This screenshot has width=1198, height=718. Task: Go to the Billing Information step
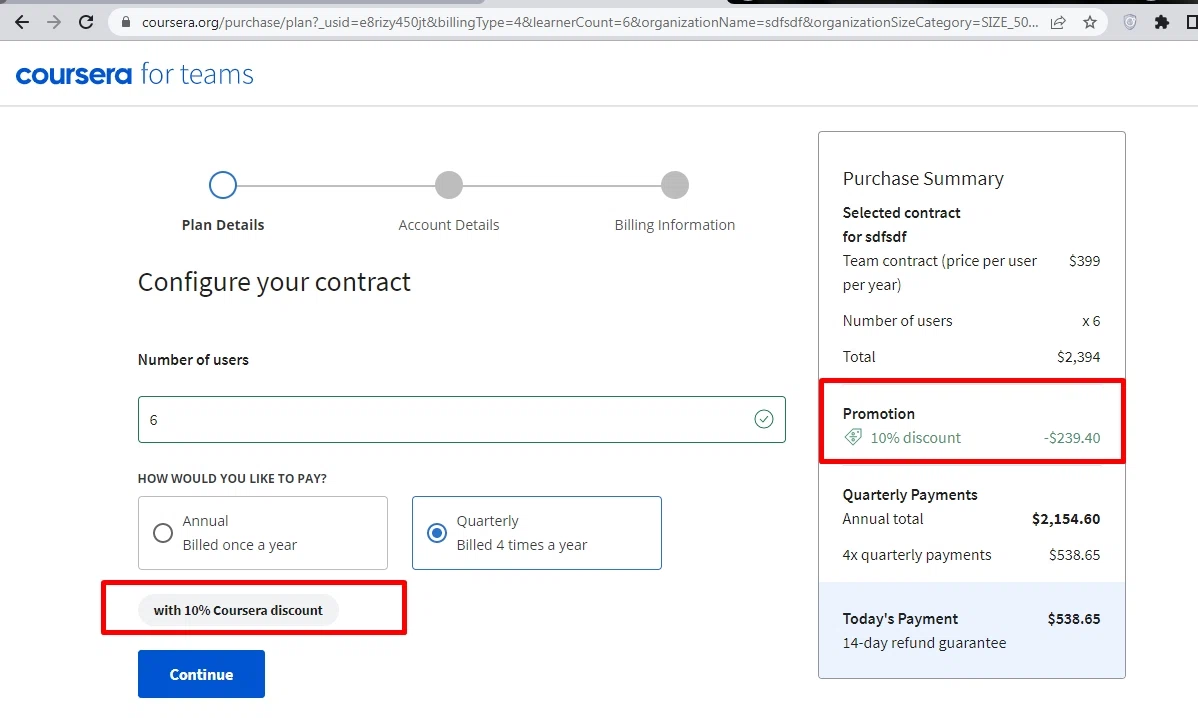675,185
